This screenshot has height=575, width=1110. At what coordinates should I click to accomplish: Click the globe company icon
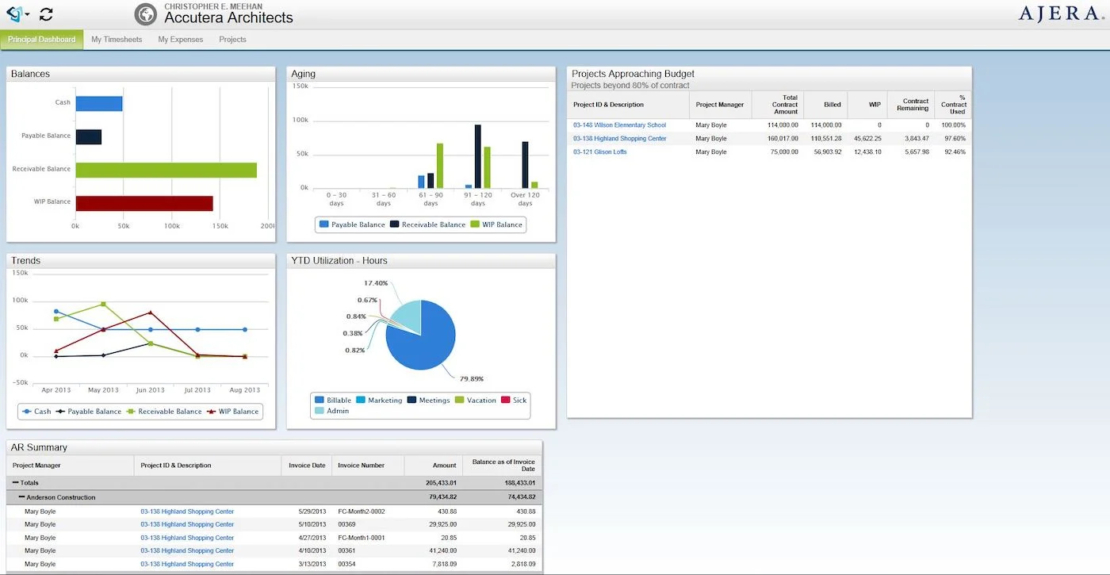point(146,14)
